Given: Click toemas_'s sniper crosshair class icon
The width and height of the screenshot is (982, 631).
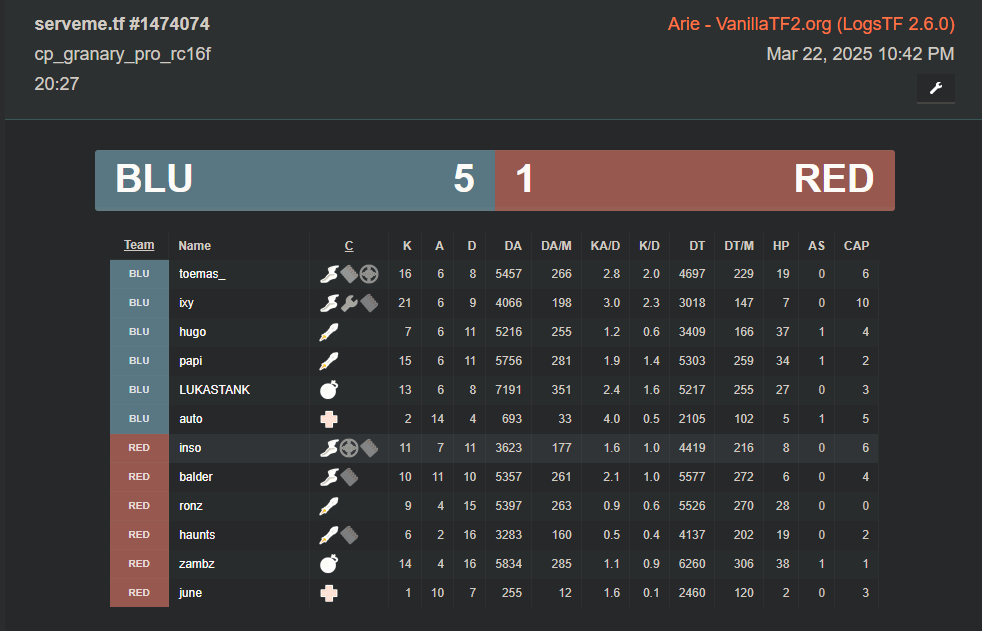Looking at the screenshot, I should click(x=369, y=273).
